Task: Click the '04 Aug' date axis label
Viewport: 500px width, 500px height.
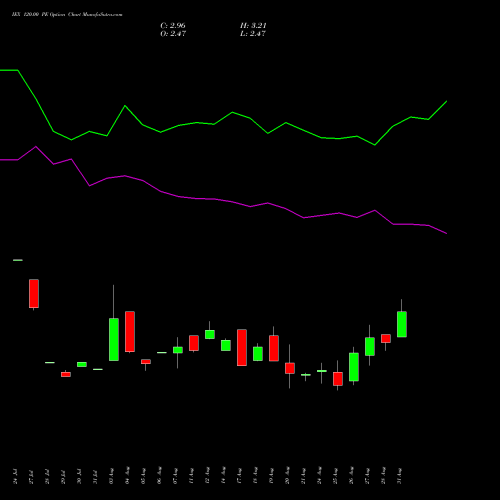Action: [127, 476]
